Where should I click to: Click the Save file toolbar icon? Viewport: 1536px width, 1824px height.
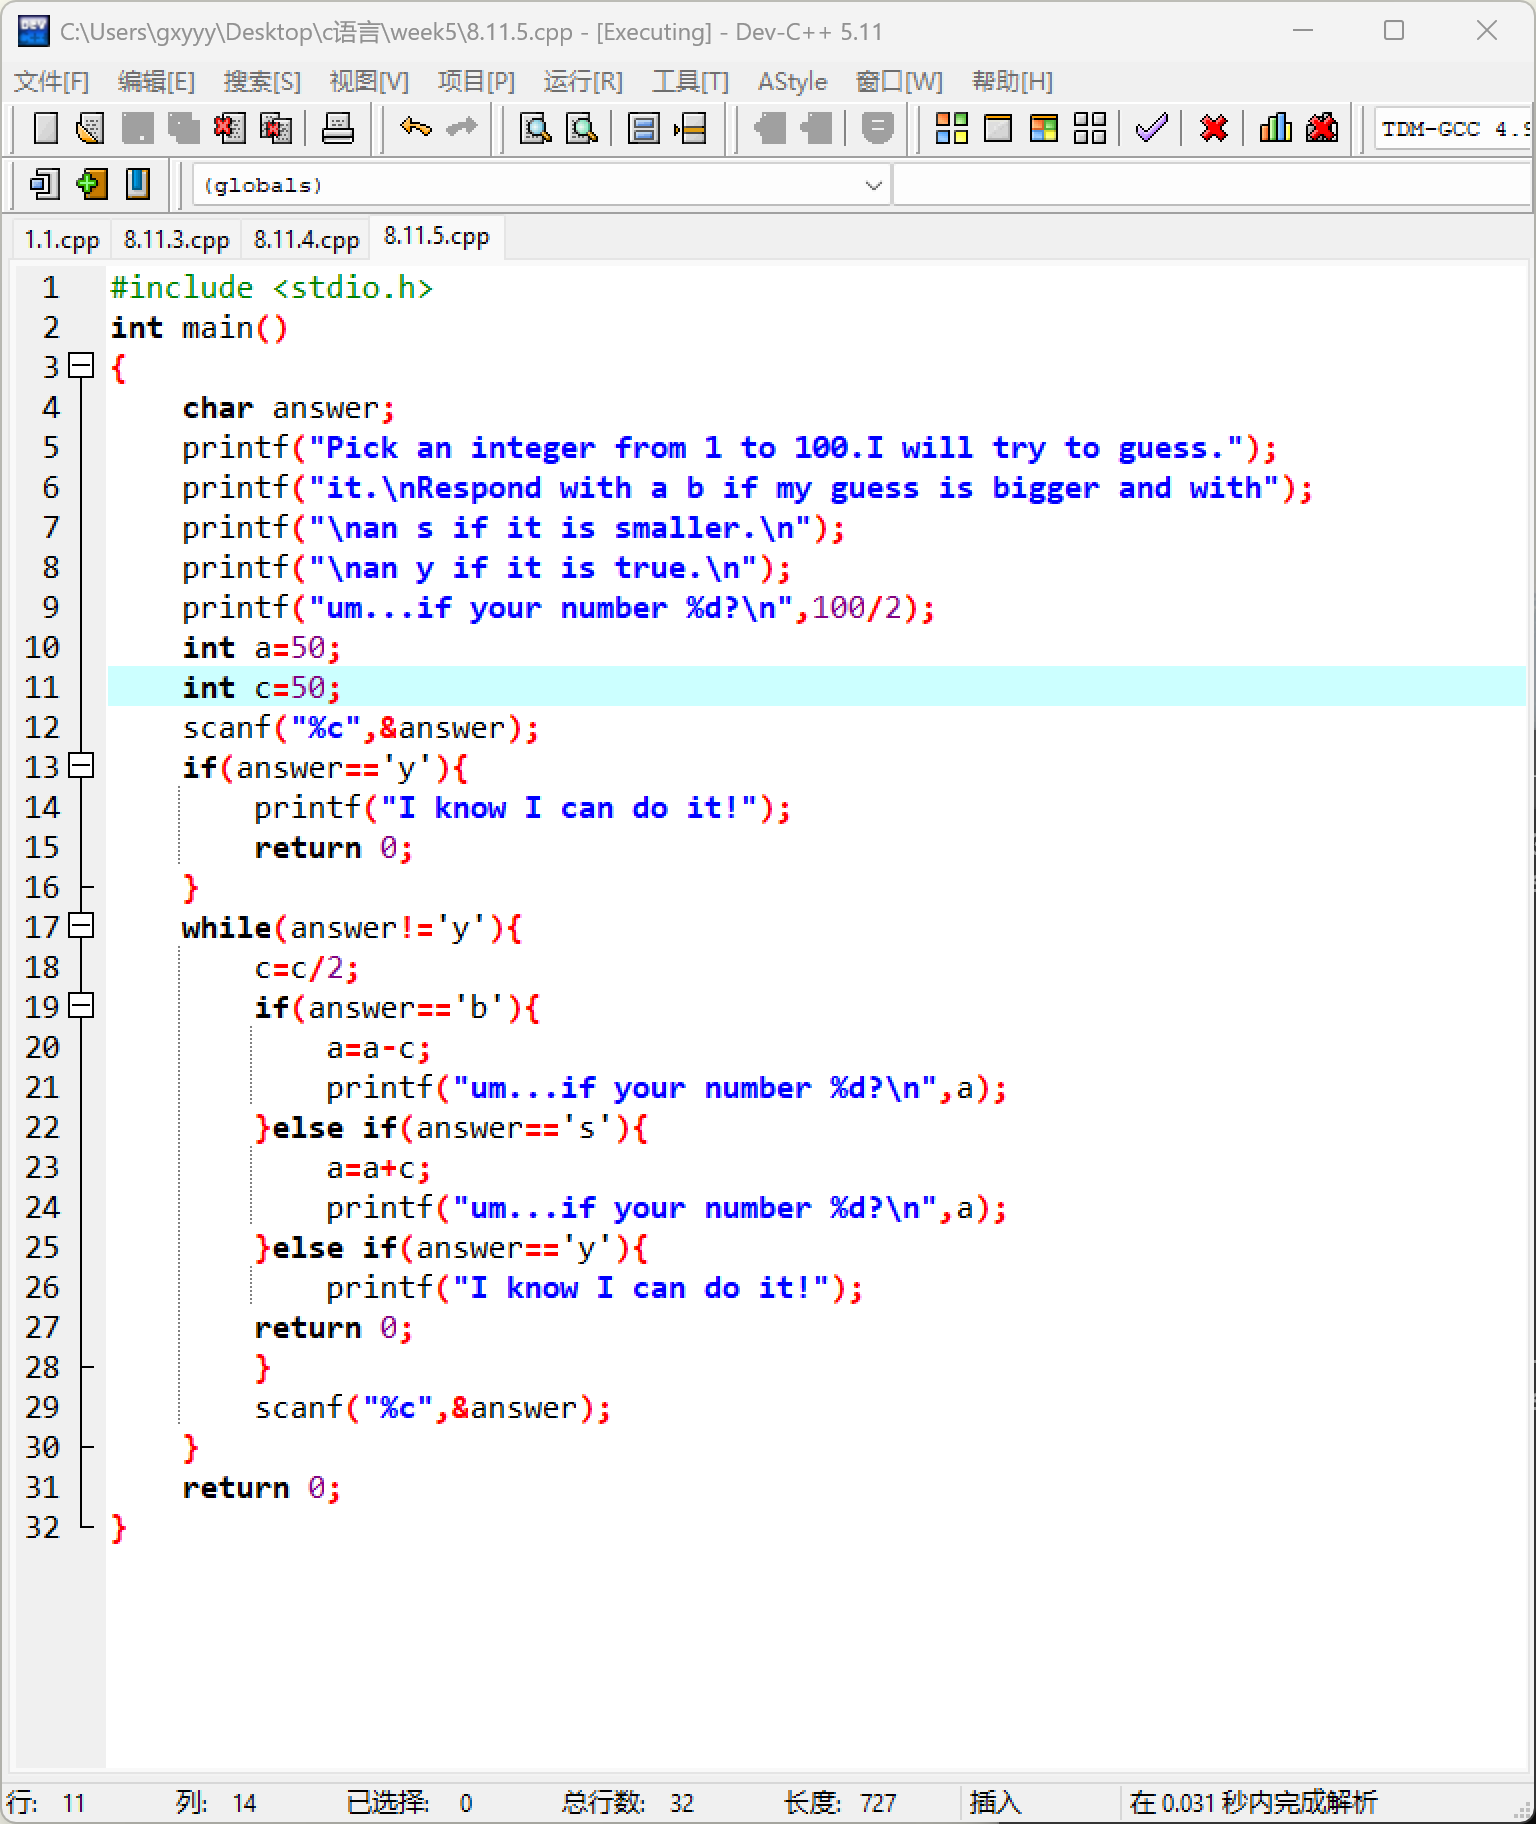[137, 128]
